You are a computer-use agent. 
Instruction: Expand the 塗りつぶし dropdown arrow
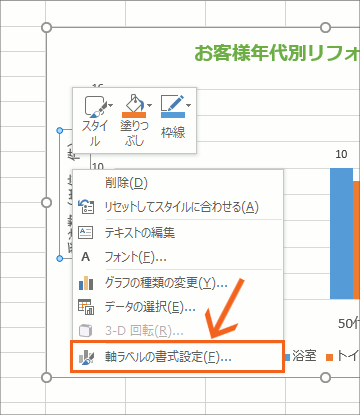point(149,105)
